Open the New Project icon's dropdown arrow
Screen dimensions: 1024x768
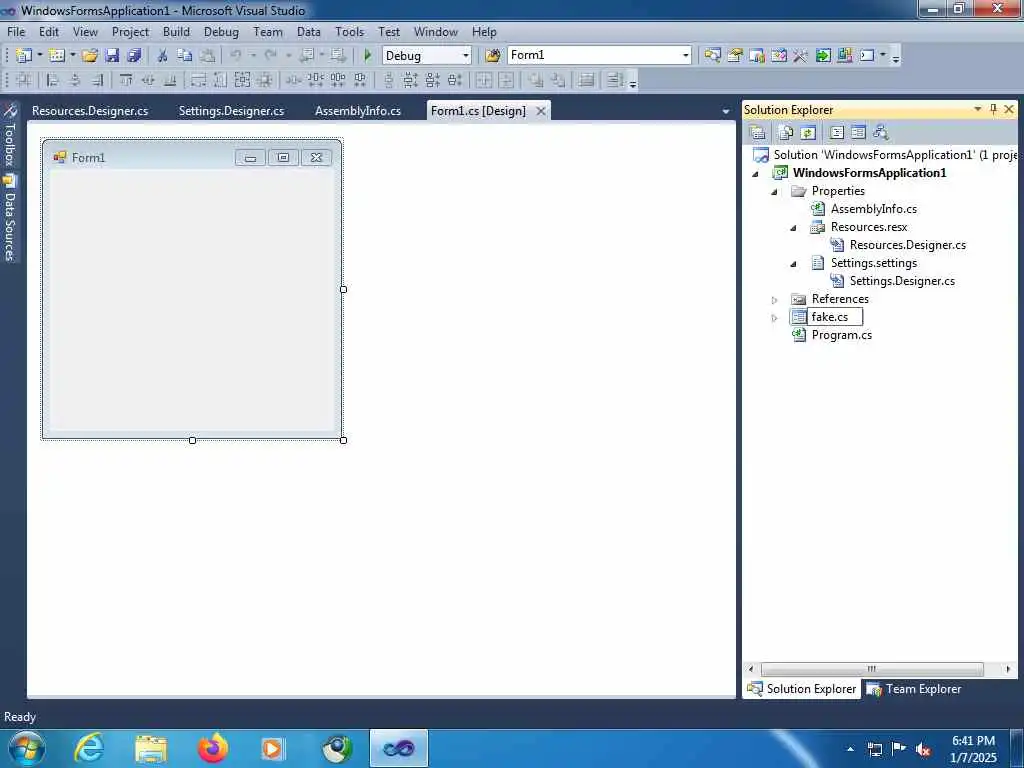pos(40,55)
